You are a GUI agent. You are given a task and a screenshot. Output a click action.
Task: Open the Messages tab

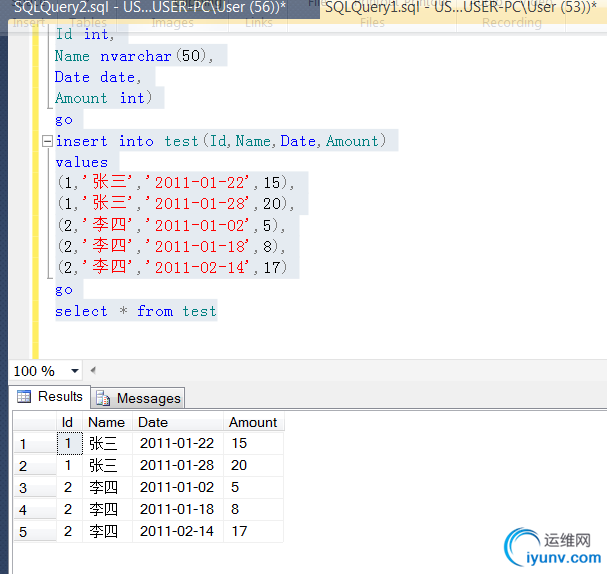point(138,398)
